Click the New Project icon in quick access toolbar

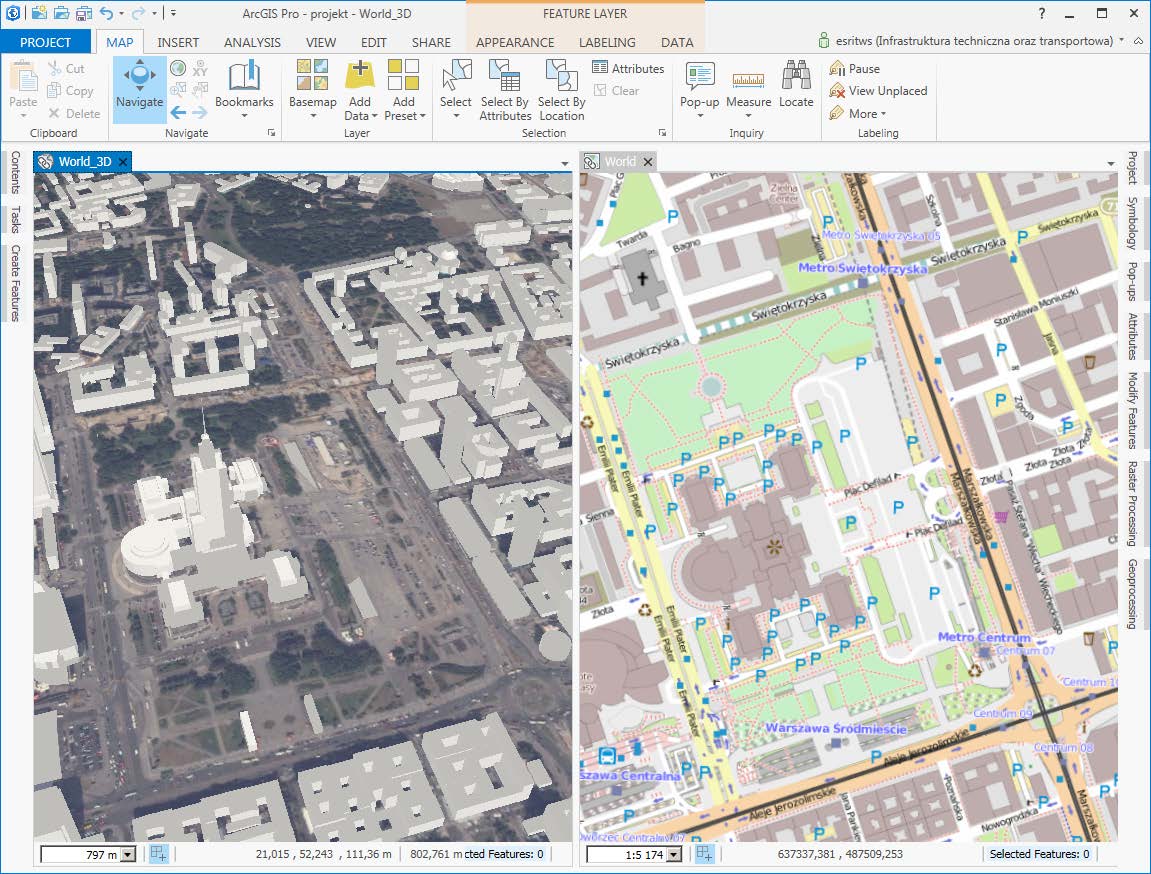point(39,13)
